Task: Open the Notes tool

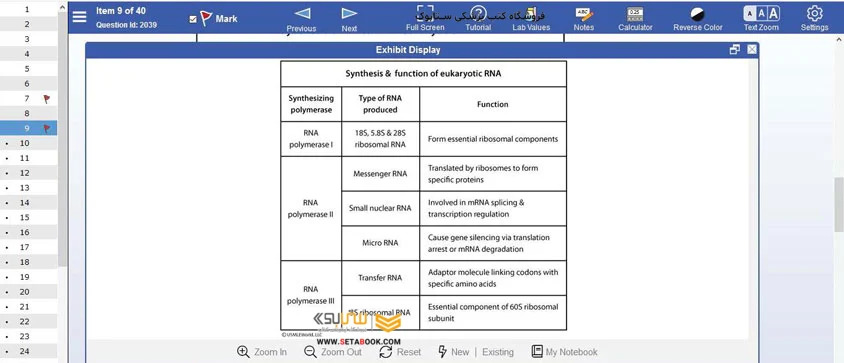Action: [x=583, y=19]
